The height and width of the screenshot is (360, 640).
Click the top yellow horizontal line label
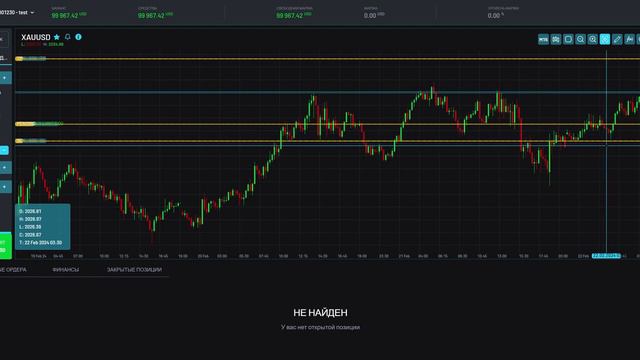[31, 59]
